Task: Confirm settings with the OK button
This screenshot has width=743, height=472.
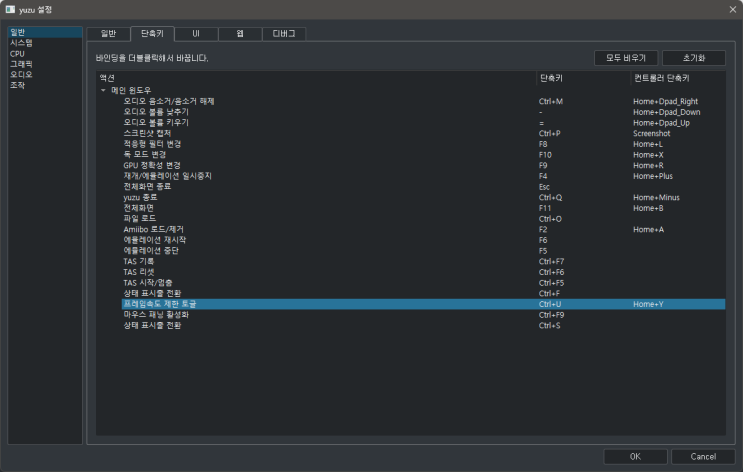Action: click(x=635, y=456)
